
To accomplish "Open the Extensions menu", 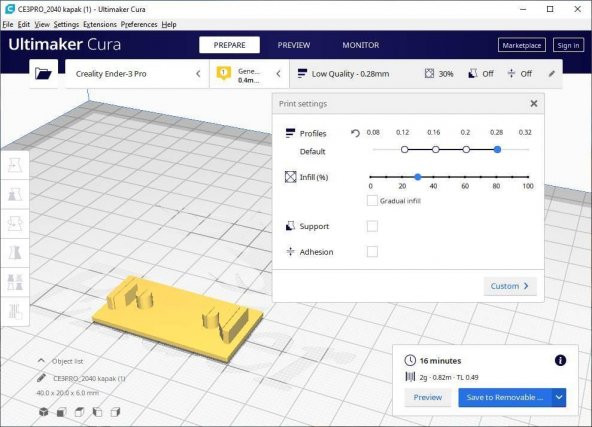I will 100,24.
